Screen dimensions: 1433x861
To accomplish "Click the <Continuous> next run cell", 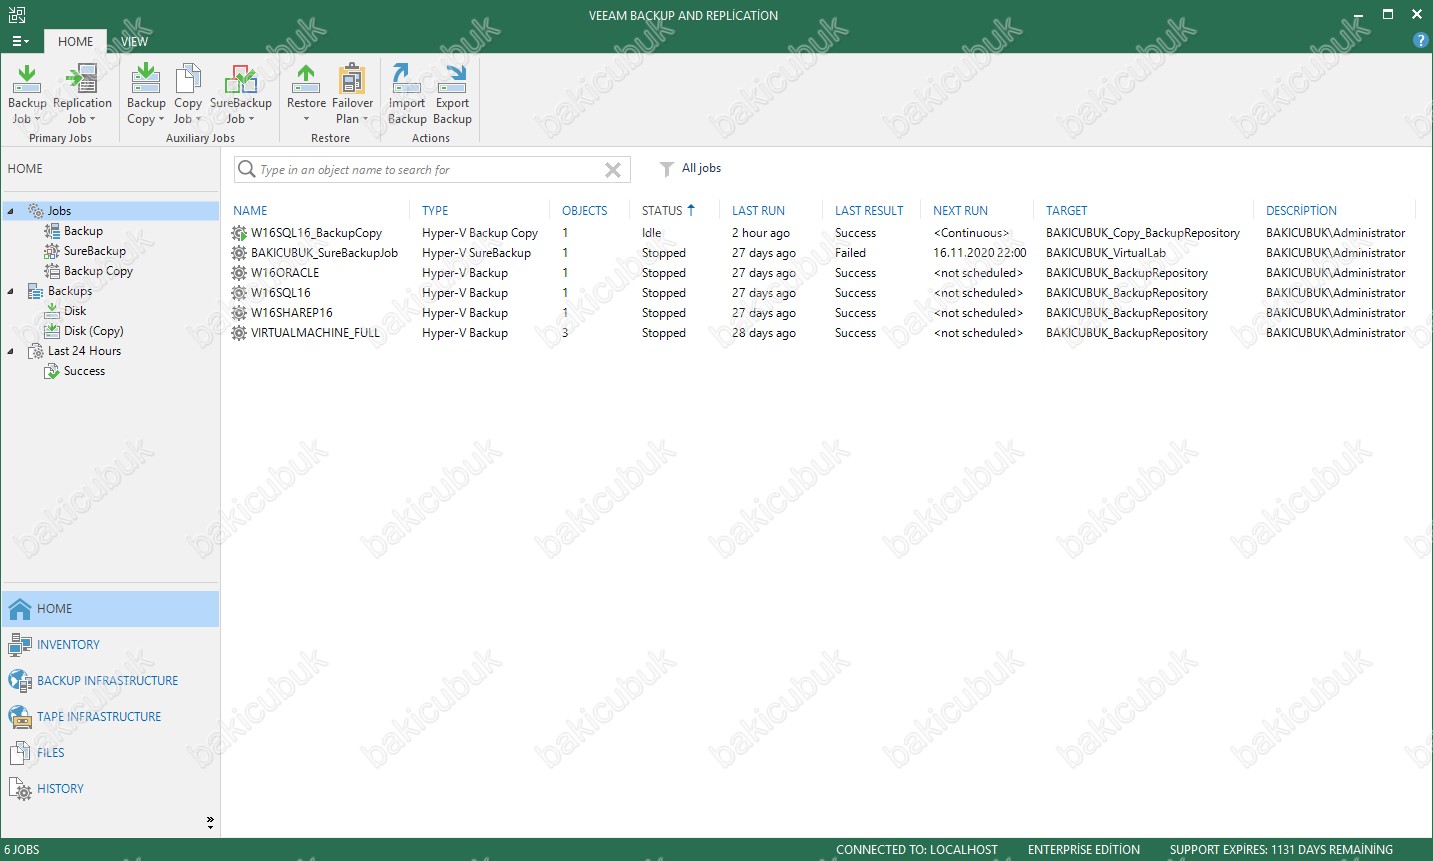I will 971,233.
